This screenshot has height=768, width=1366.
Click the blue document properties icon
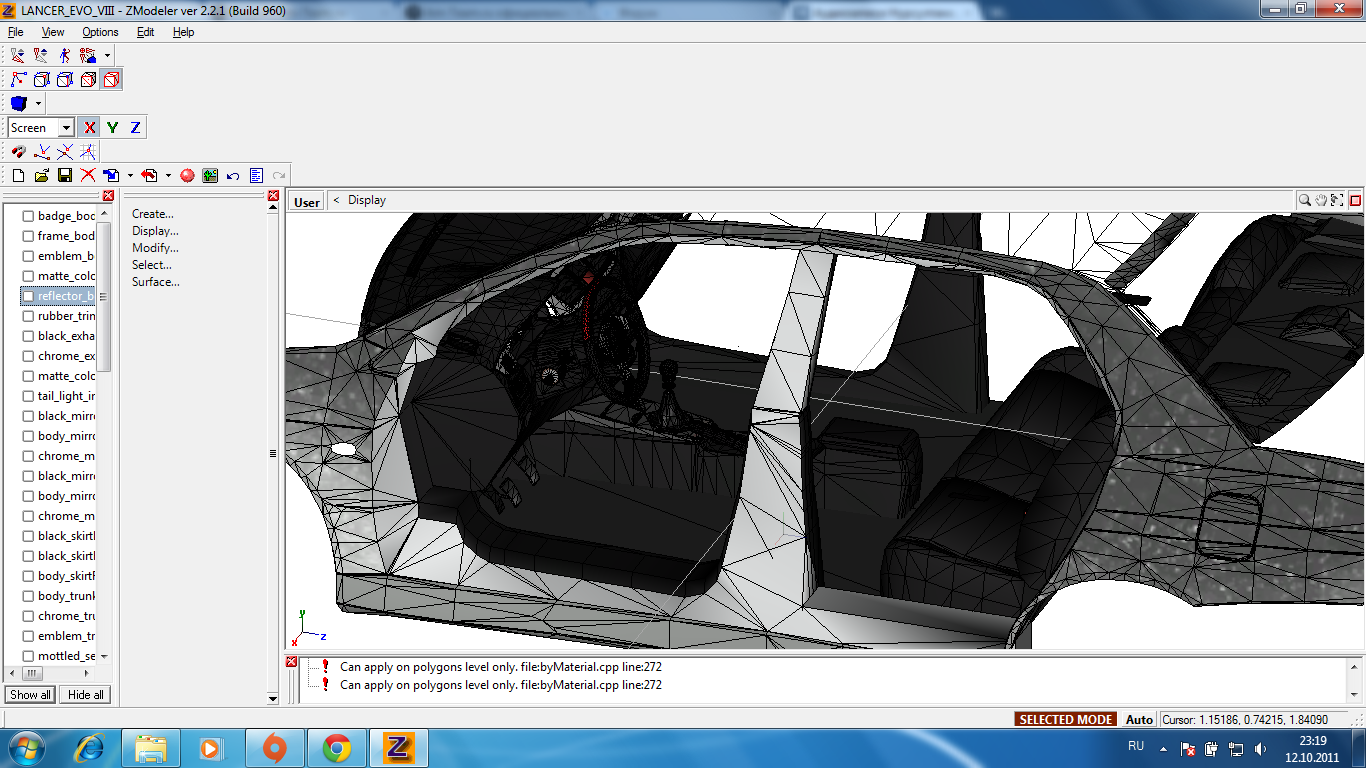pos(256,175)
